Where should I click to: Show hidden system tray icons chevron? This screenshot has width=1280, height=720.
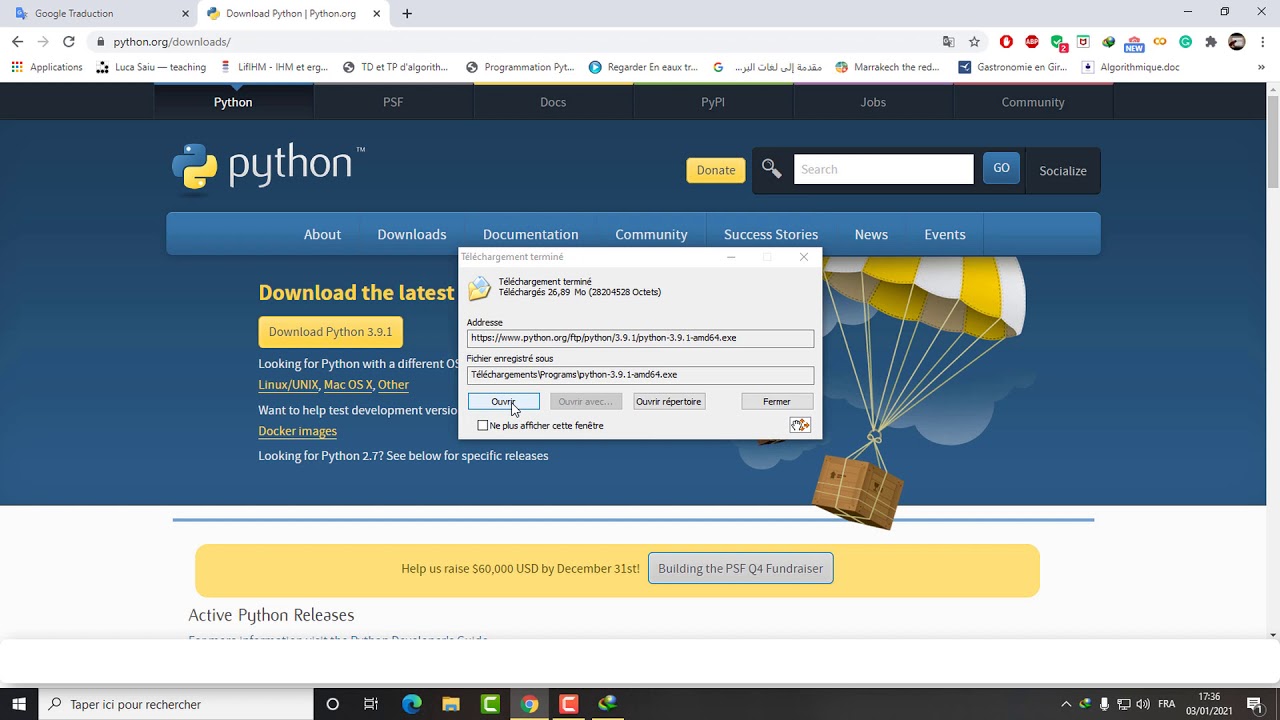click(x=1066, y=704)
